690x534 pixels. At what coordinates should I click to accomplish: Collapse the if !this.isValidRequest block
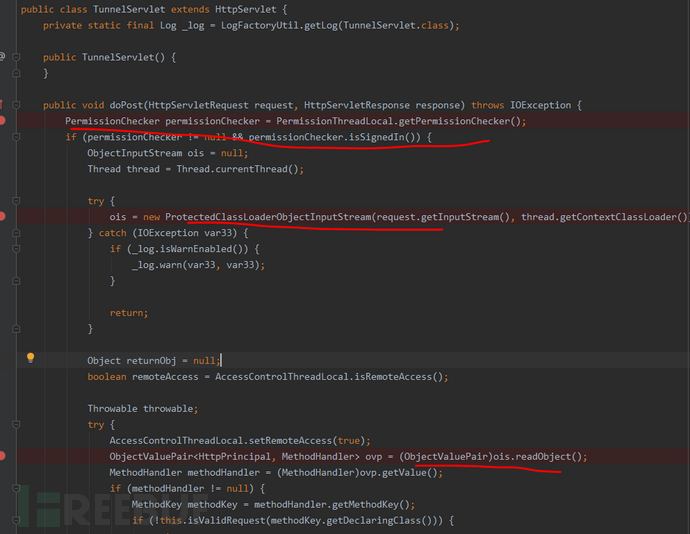16,520
